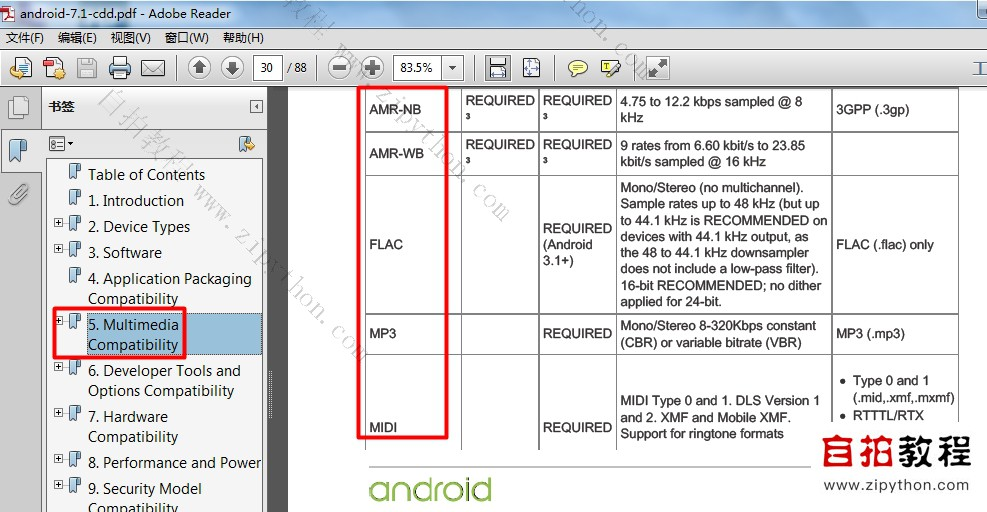Image resolution: width=987 pixels, height=512 pixels.
Task: Expand the 2. Device Types bookmark
Action: [59, 222]
